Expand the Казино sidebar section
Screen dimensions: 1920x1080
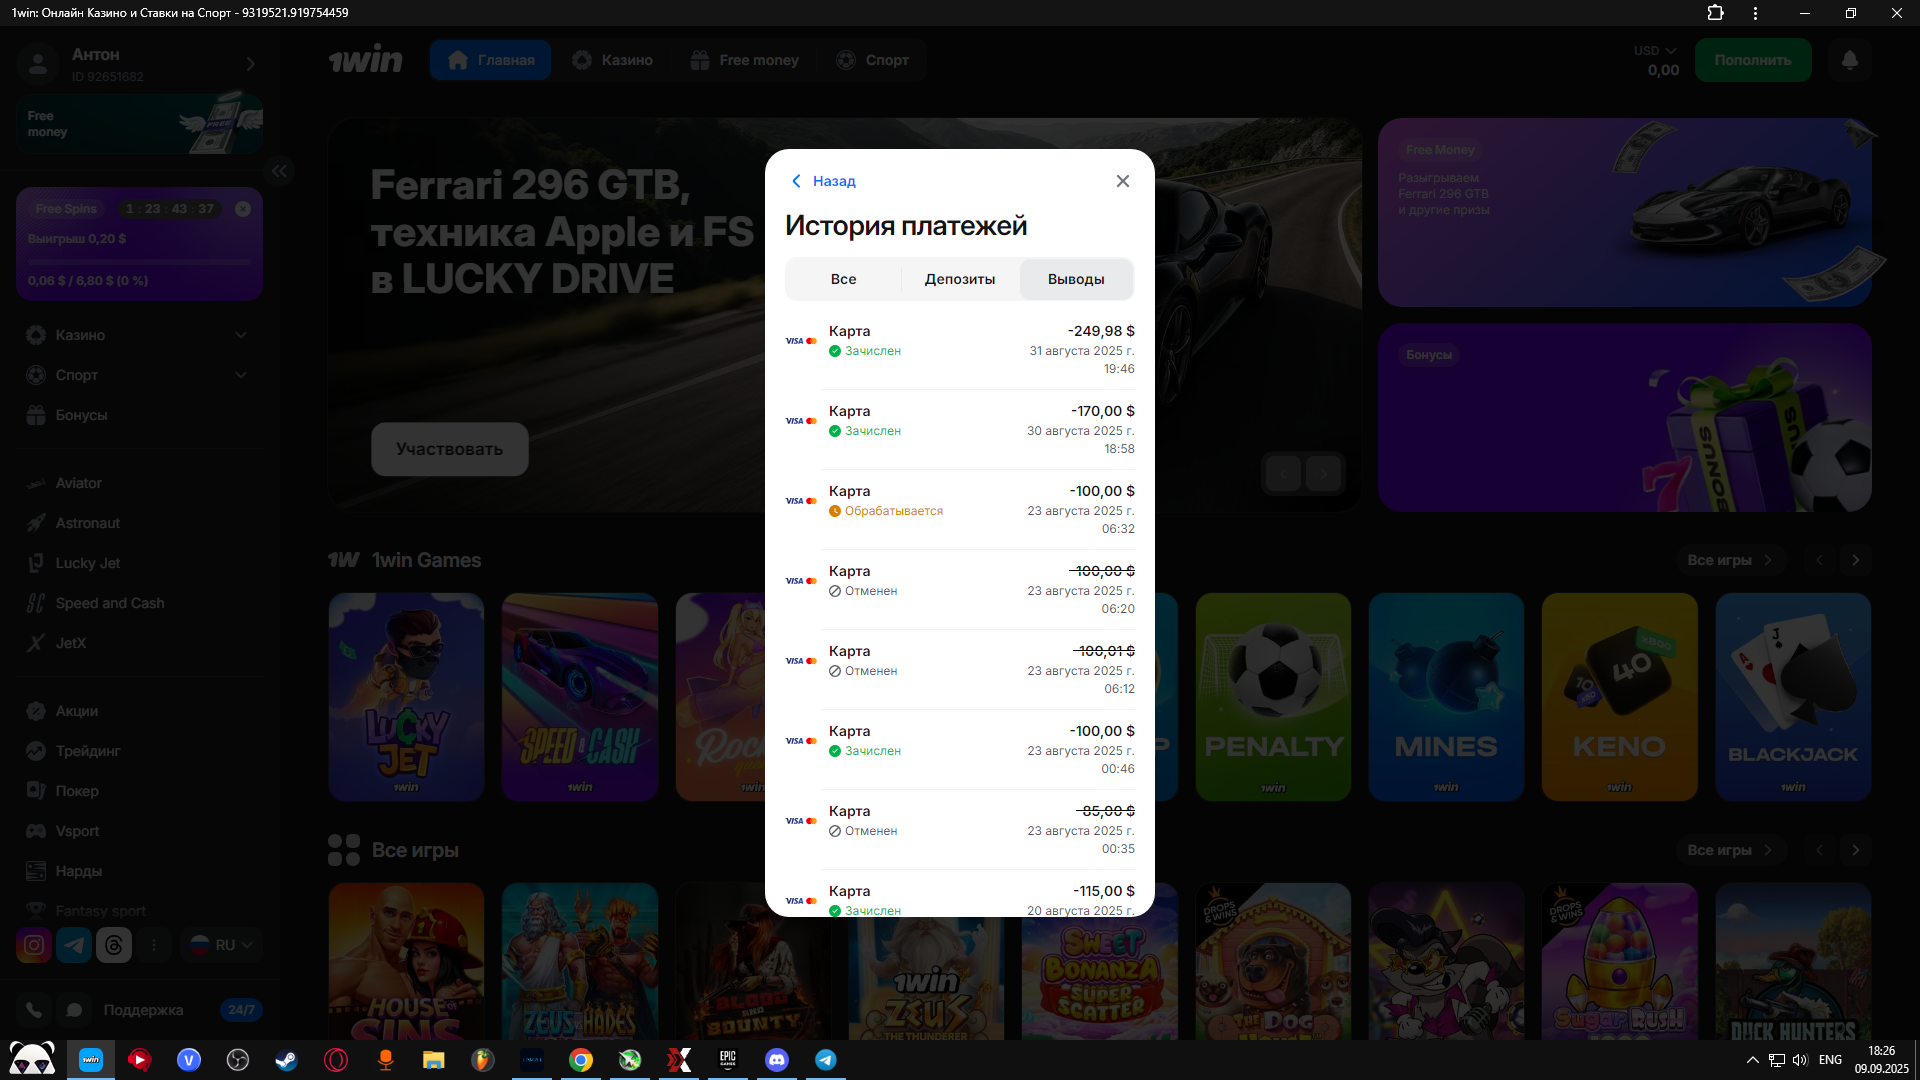pyautogui.click(x=241, y=335)
